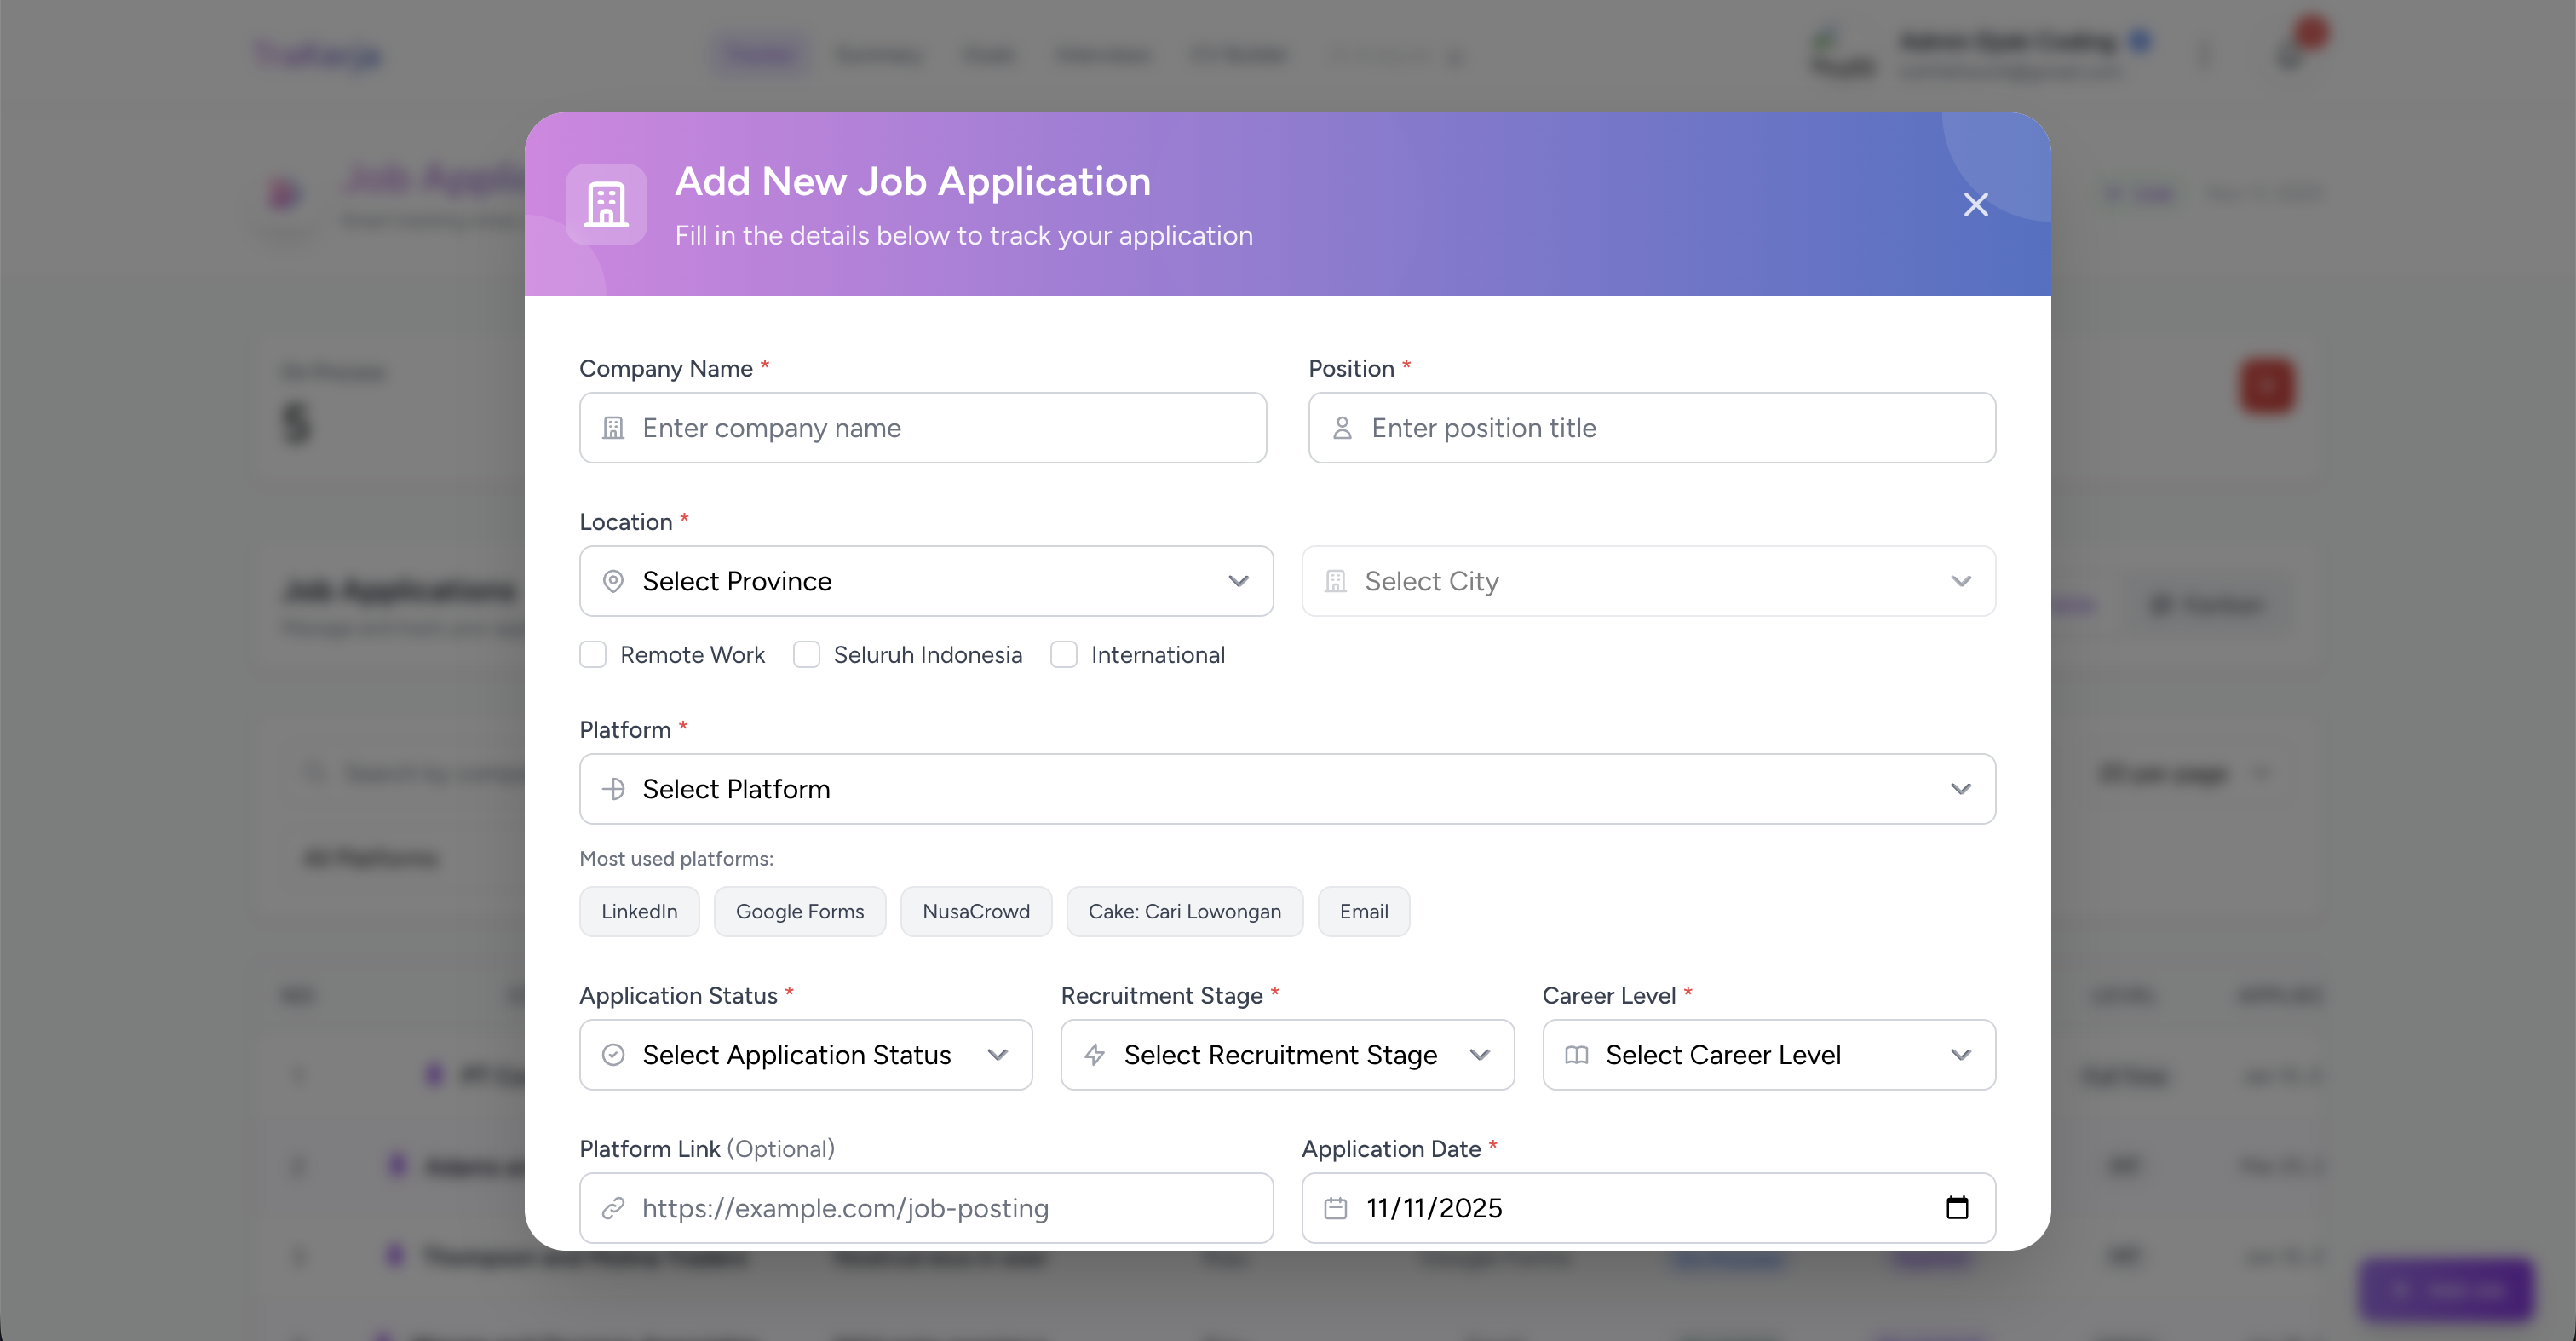Click the building icon in modal header
The width and height of the screenshot is (2576, 1341).
(x=606, y=204)
